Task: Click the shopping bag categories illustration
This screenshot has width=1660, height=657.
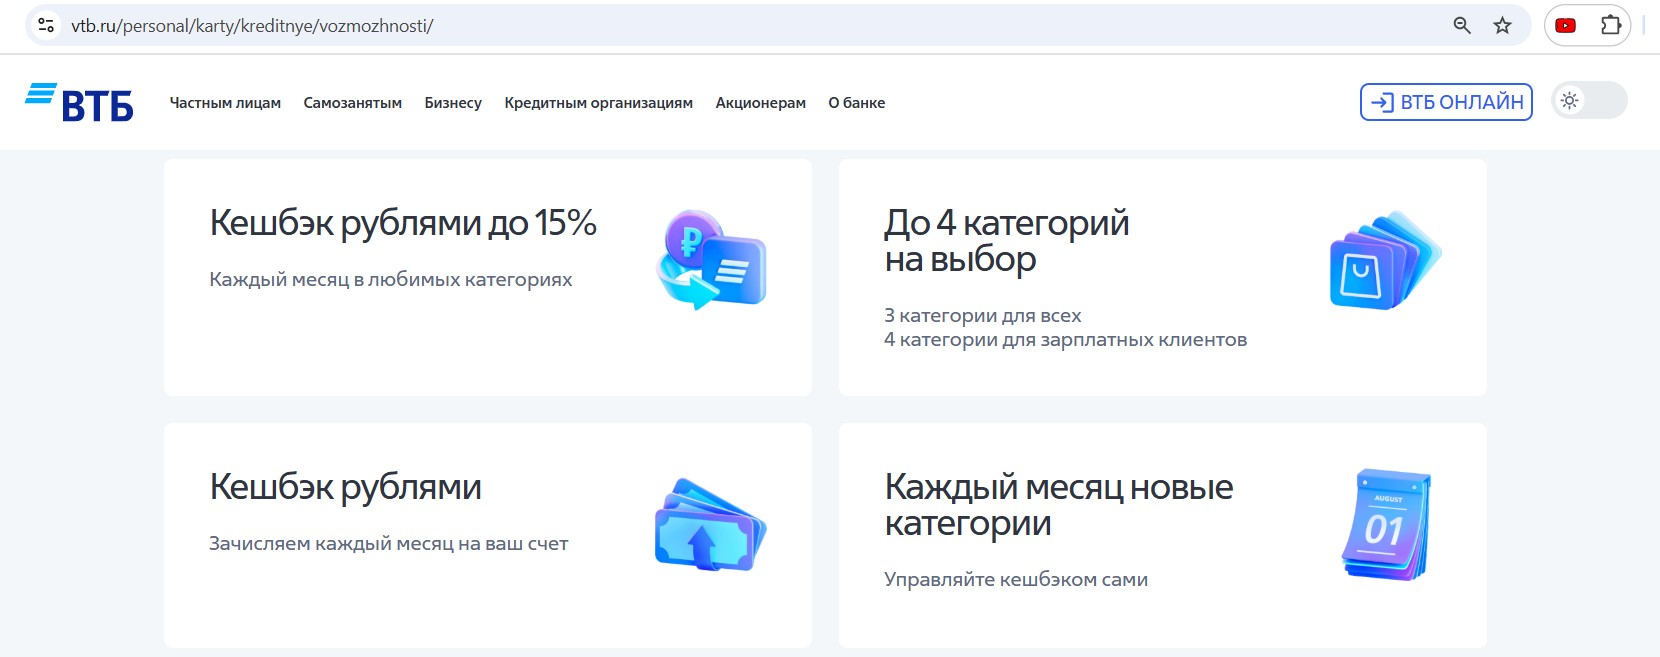Action: pyautogui.click(x=1385, y=261)
